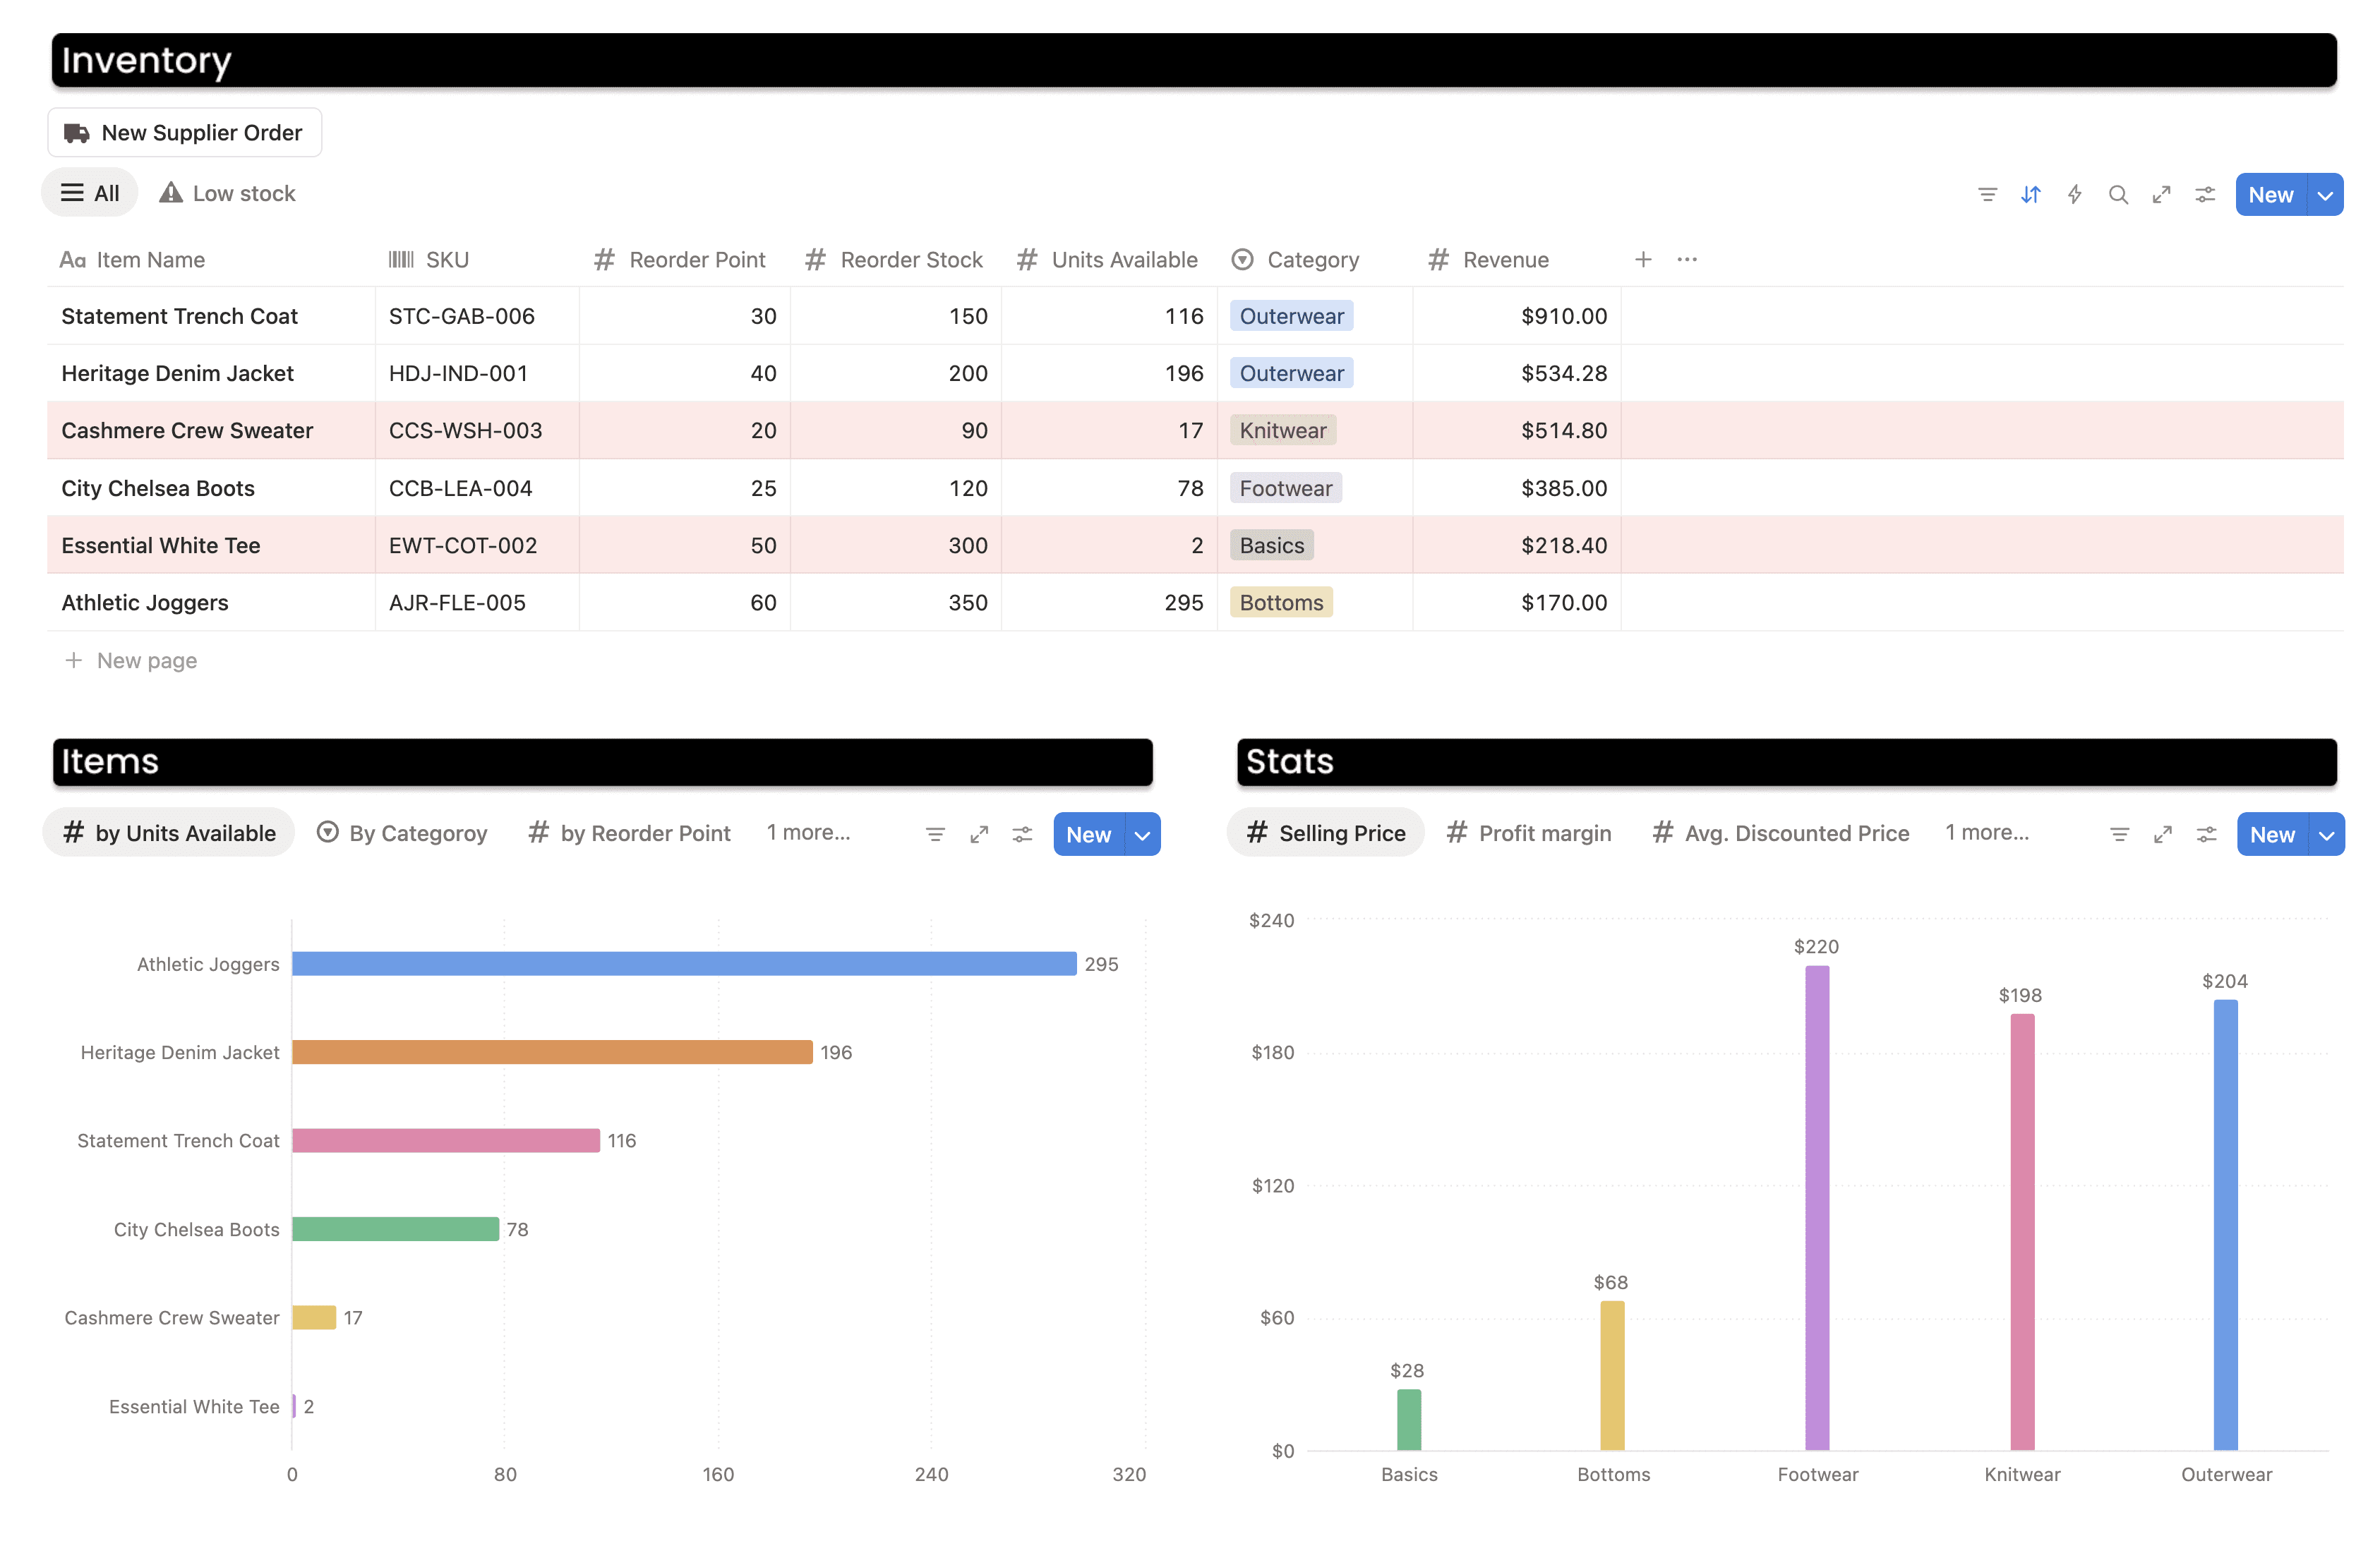Click New page row below table
The width and height of the screenshot is (2380, 1565).
(146, 661)
